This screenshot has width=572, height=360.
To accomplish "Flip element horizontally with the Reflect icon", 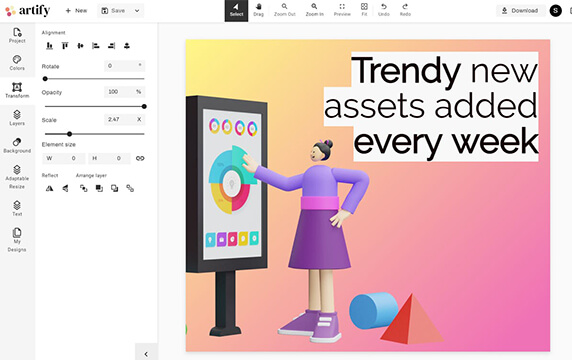I will tap(49, 188).
